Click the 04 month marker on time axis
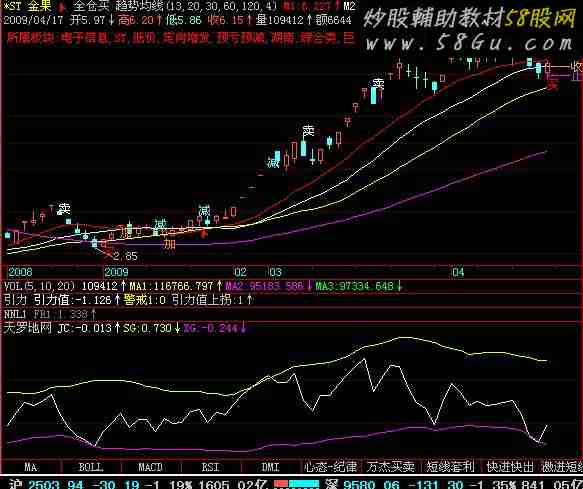583x489 pixels. click(x=458, y=273)
